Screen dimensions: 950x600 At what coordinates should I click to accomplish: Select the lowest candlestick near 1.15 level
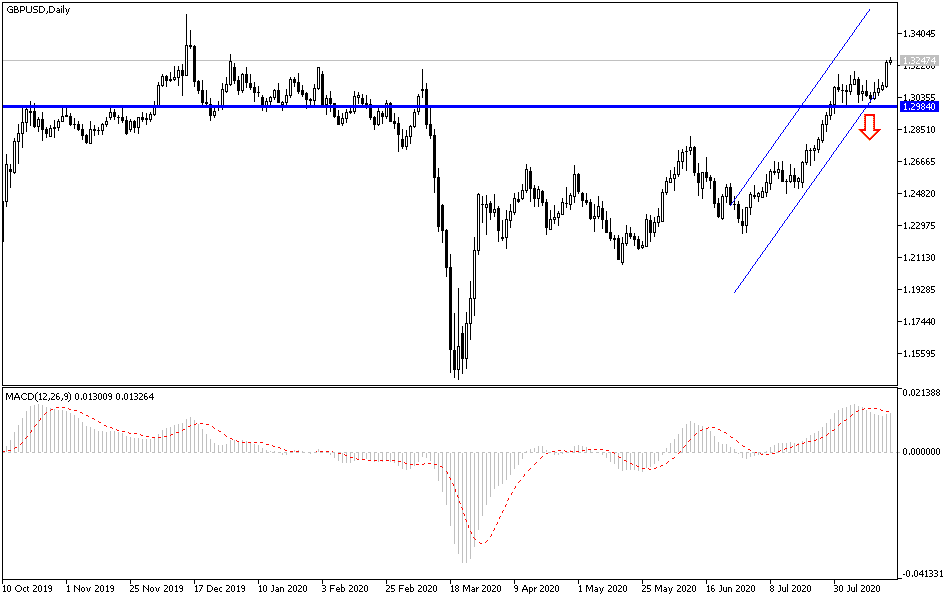pyautogui.click(x=457, y=360)
